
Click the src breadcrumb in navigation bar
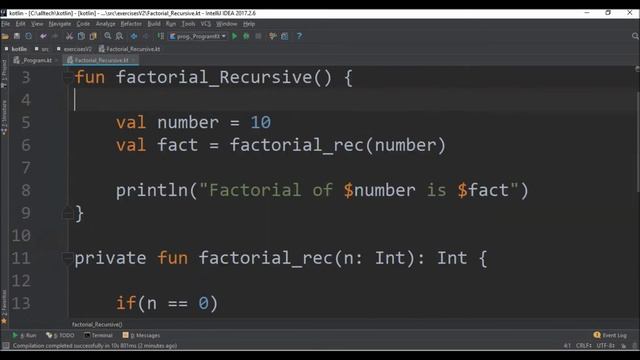point(42,49)
